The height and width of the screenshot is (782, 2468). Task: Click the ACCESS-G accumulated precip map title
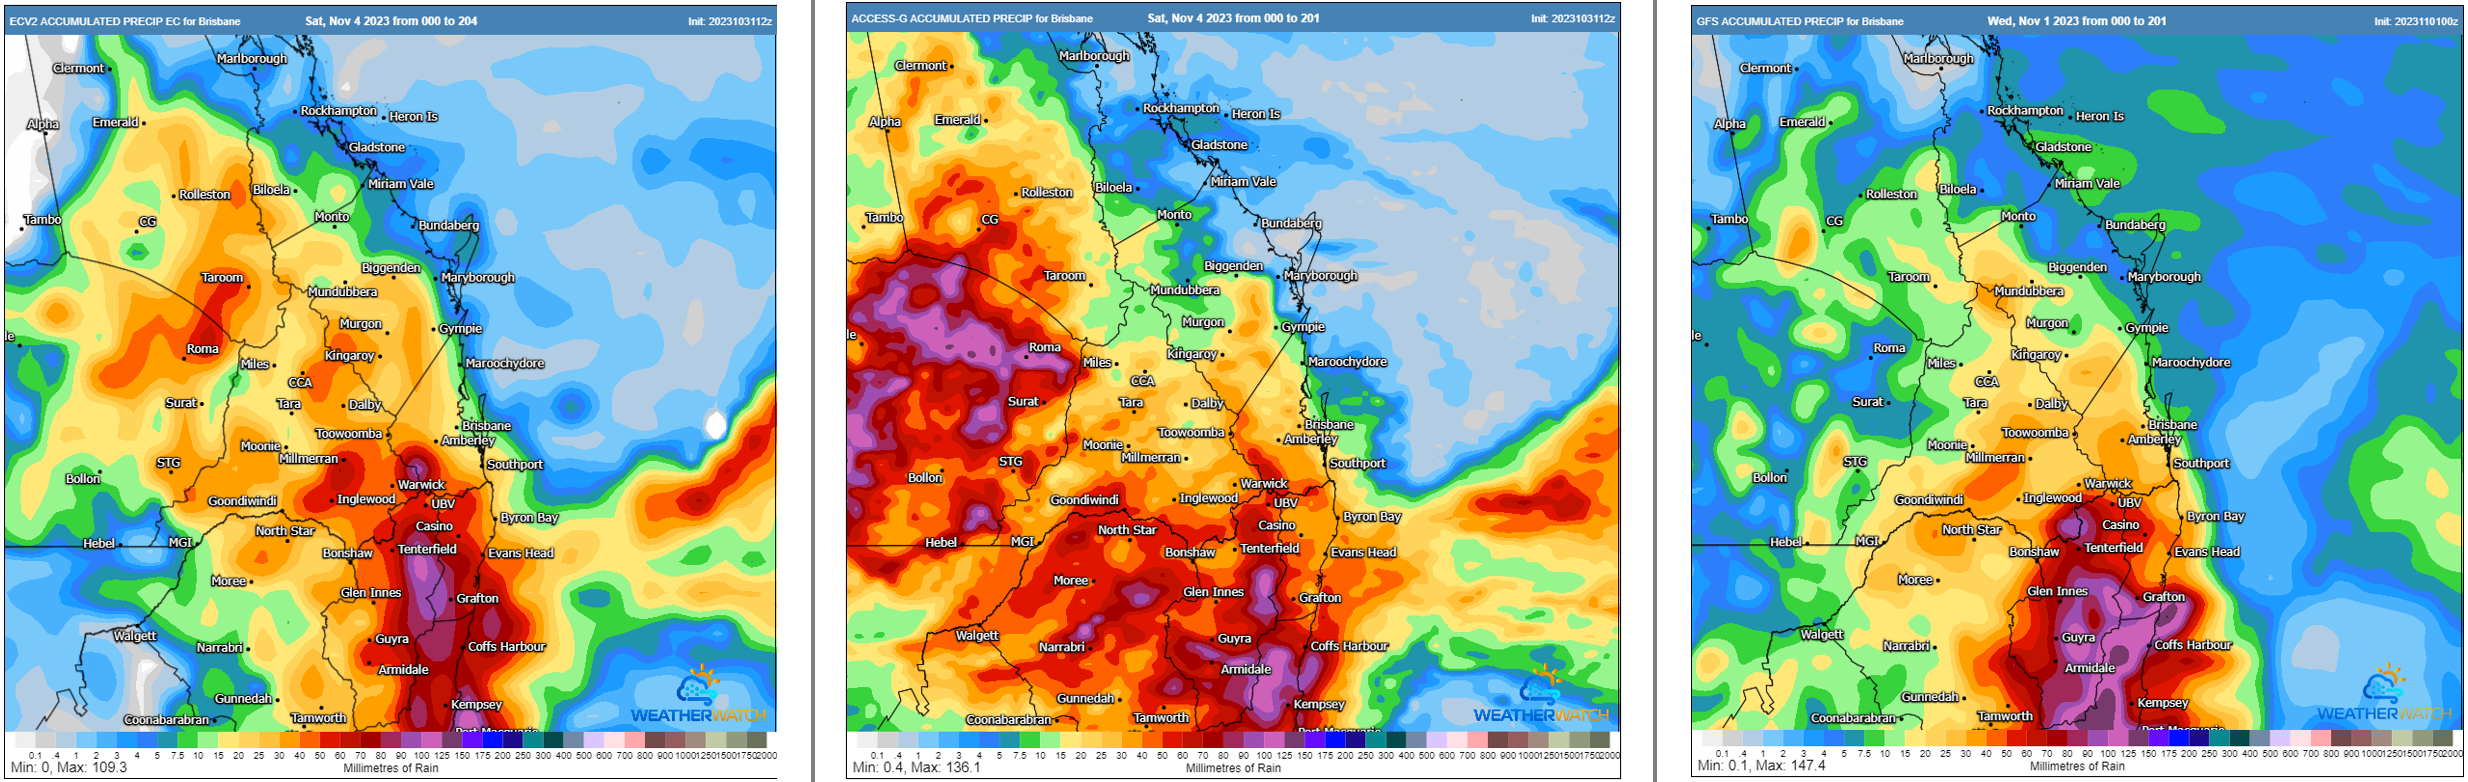[972, 18]
